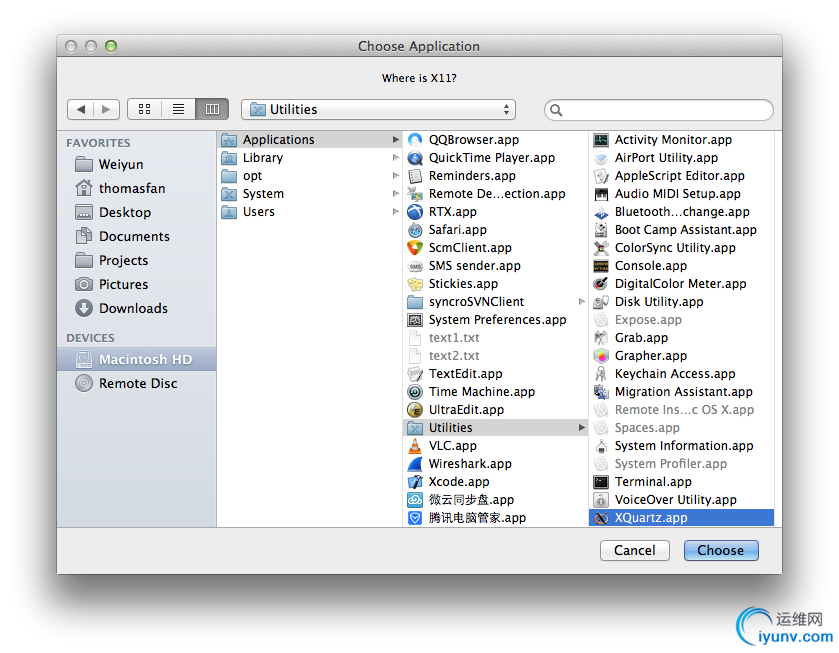This screenshot has width=839, height=653.
Task: Select the UltraEdit.app icon
Action: coord(415,409)
